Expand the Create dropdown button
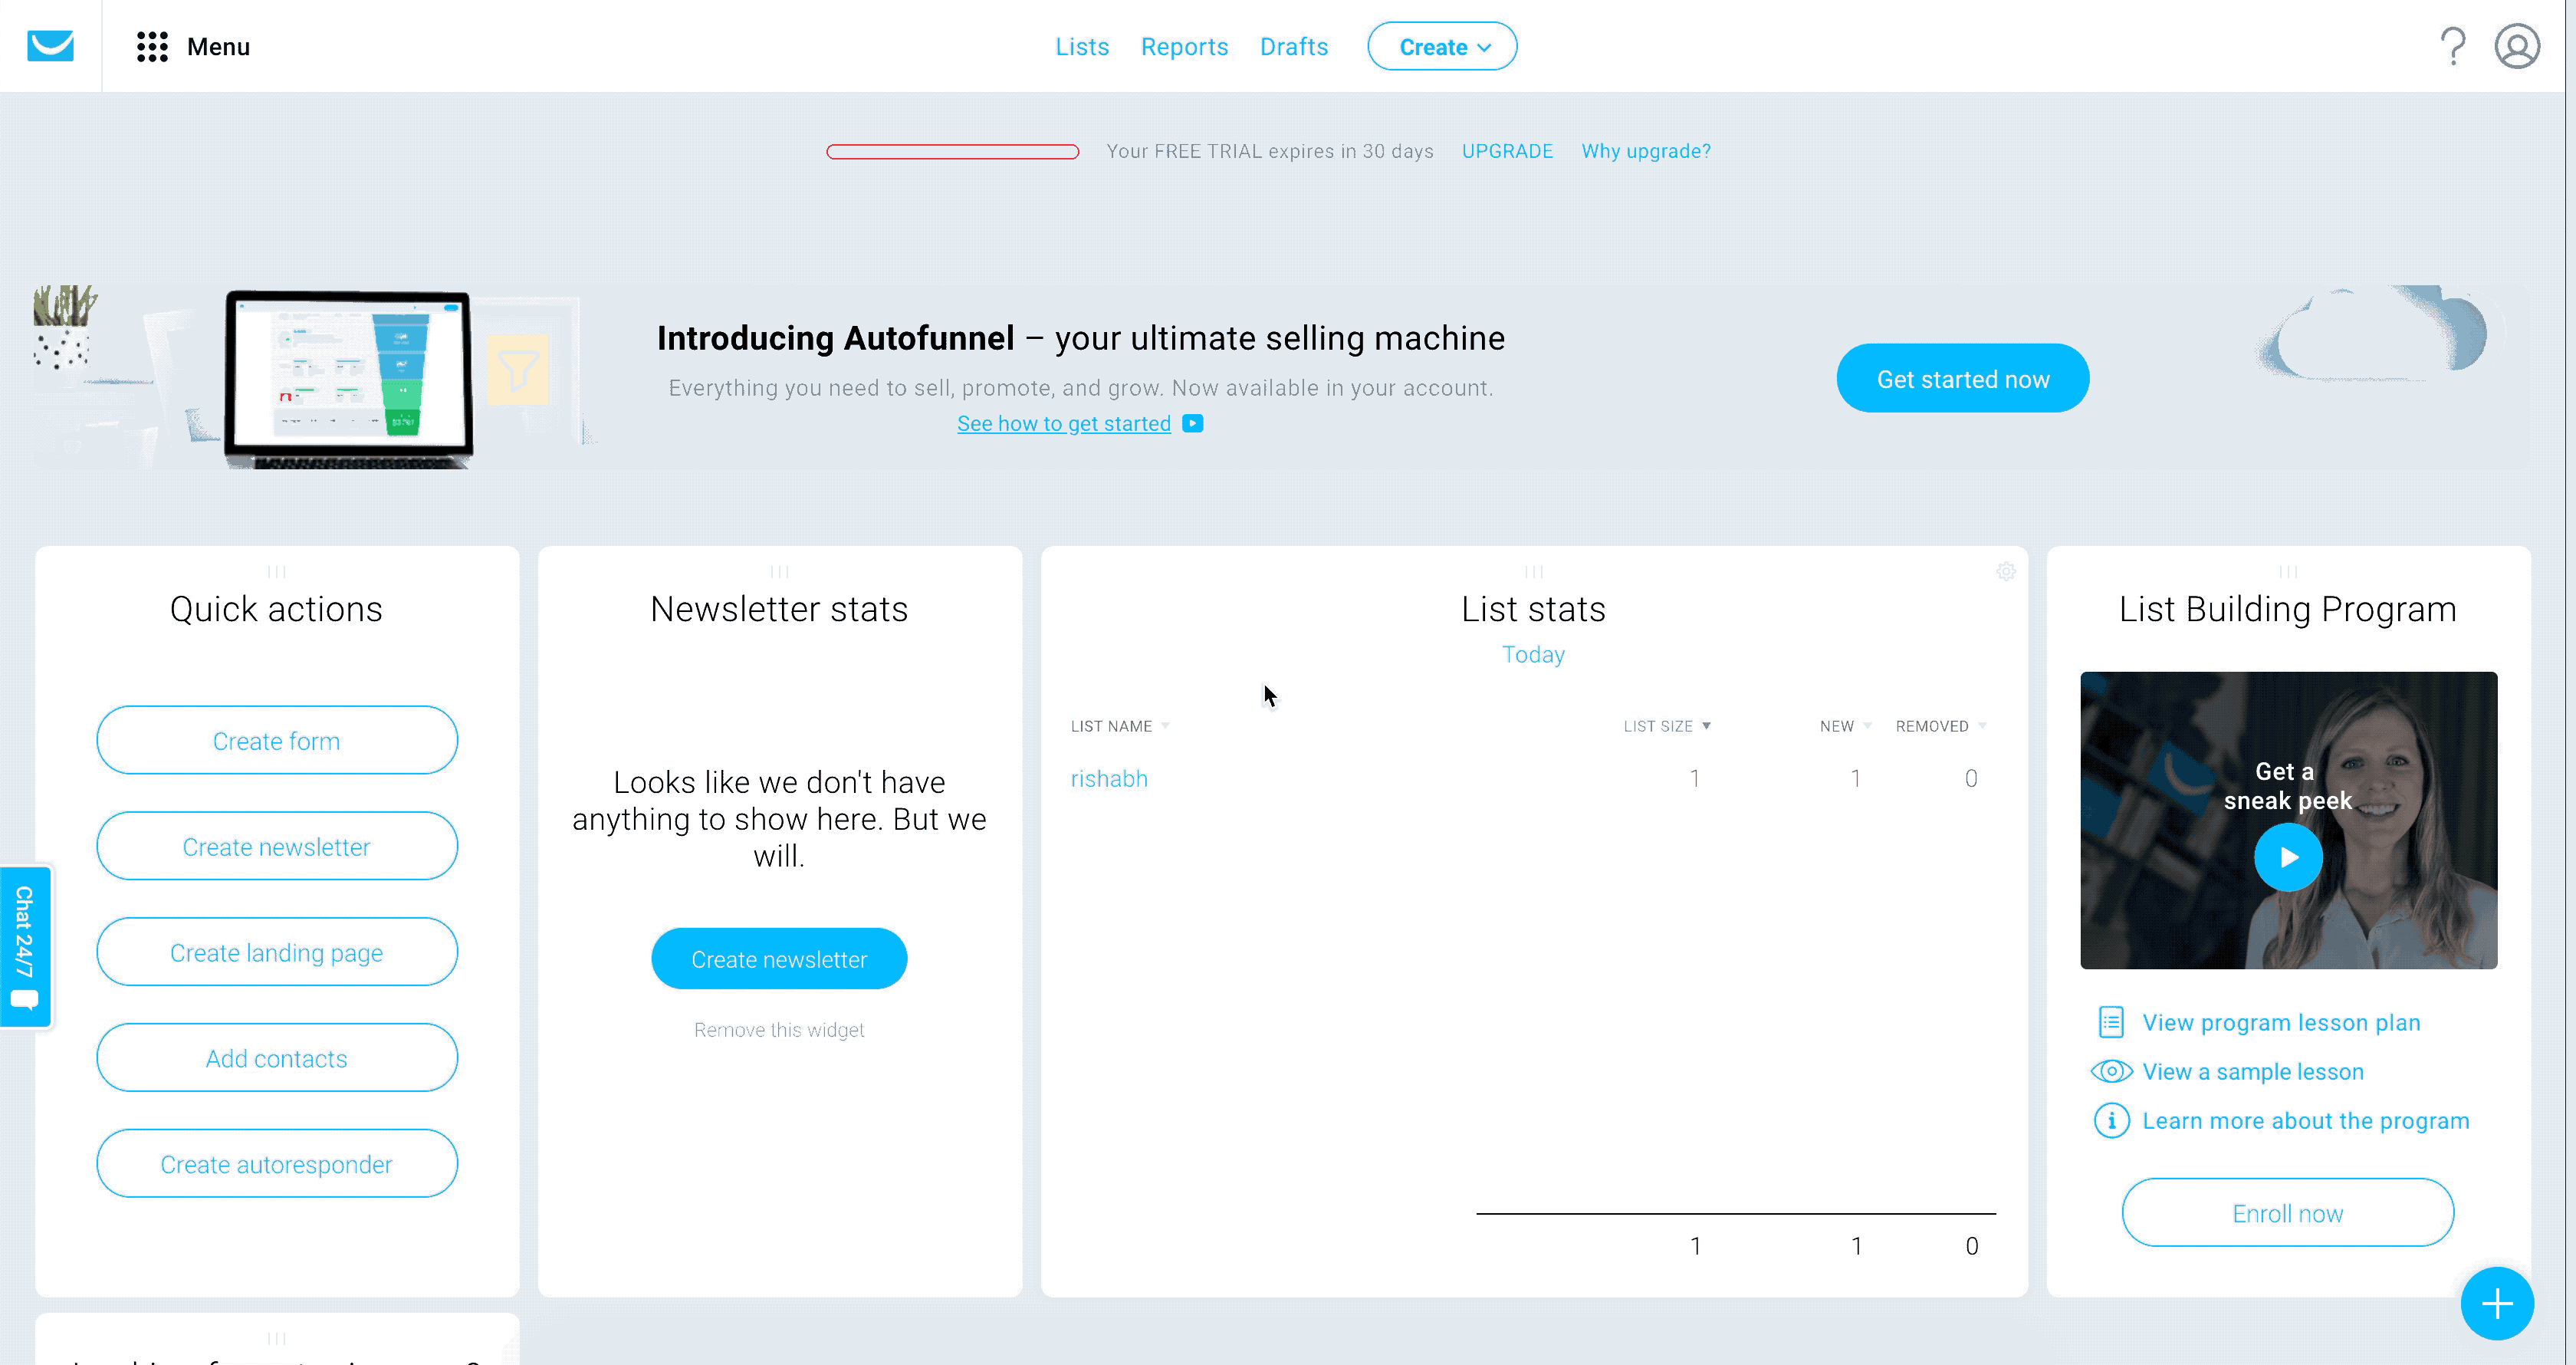Screen dimensions: 2576x1365 pos(1442,47)
